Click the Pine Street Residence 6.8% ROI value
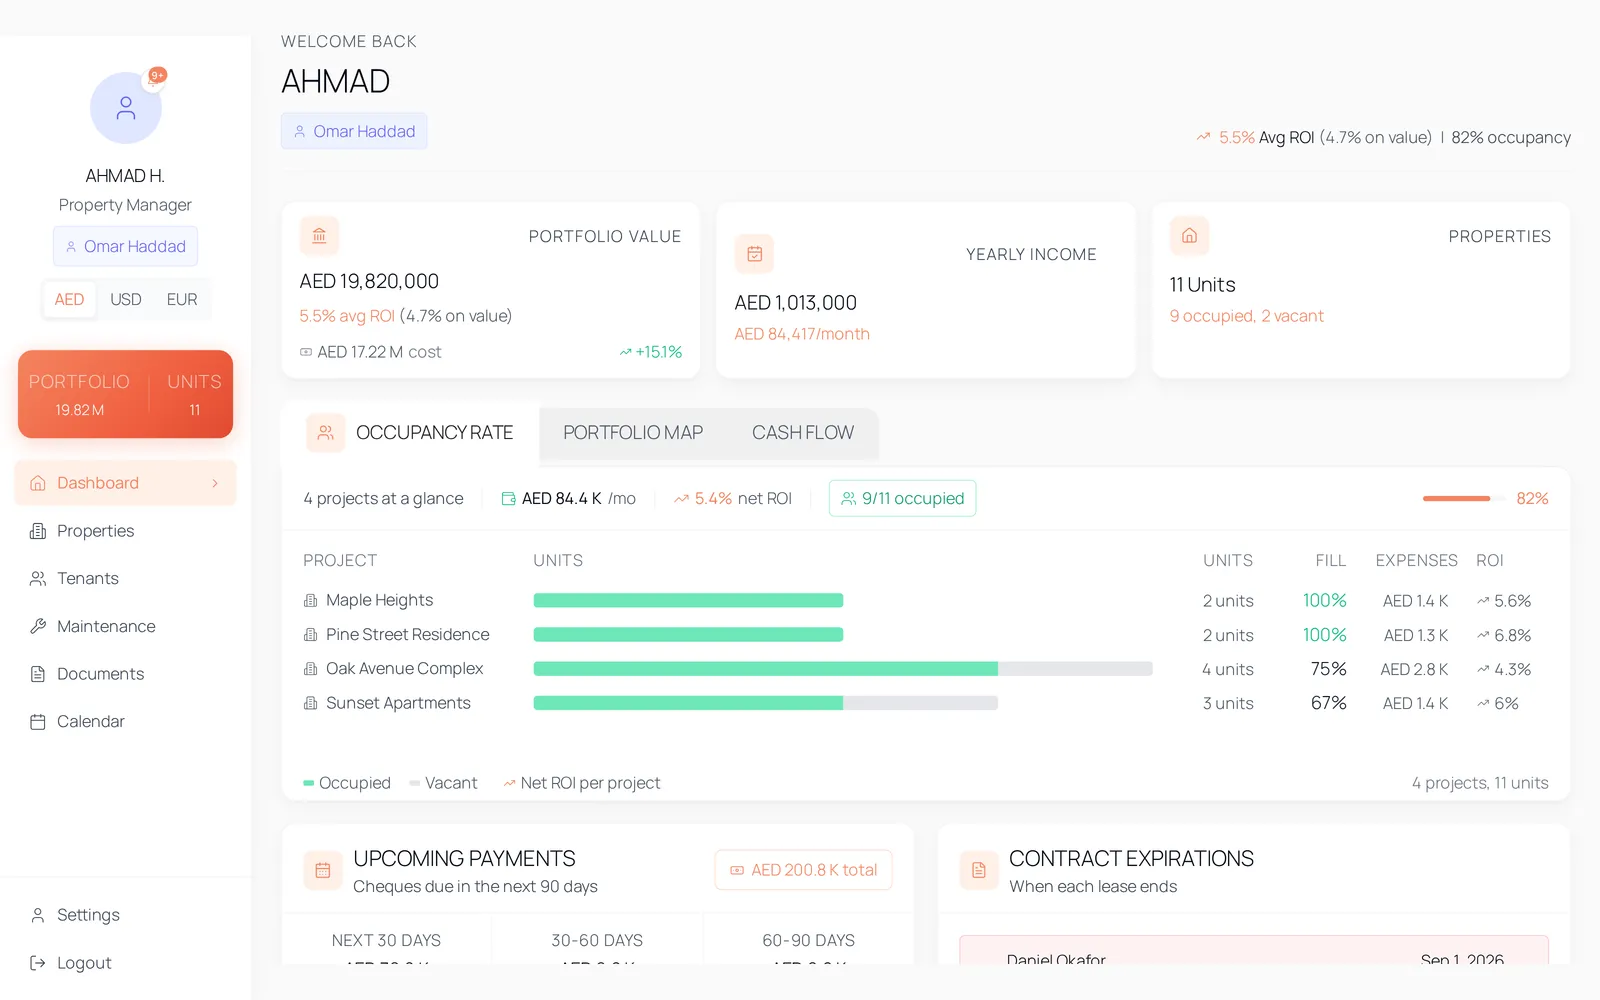This screenshot has height=1000, width=1600. (1504, 635)
